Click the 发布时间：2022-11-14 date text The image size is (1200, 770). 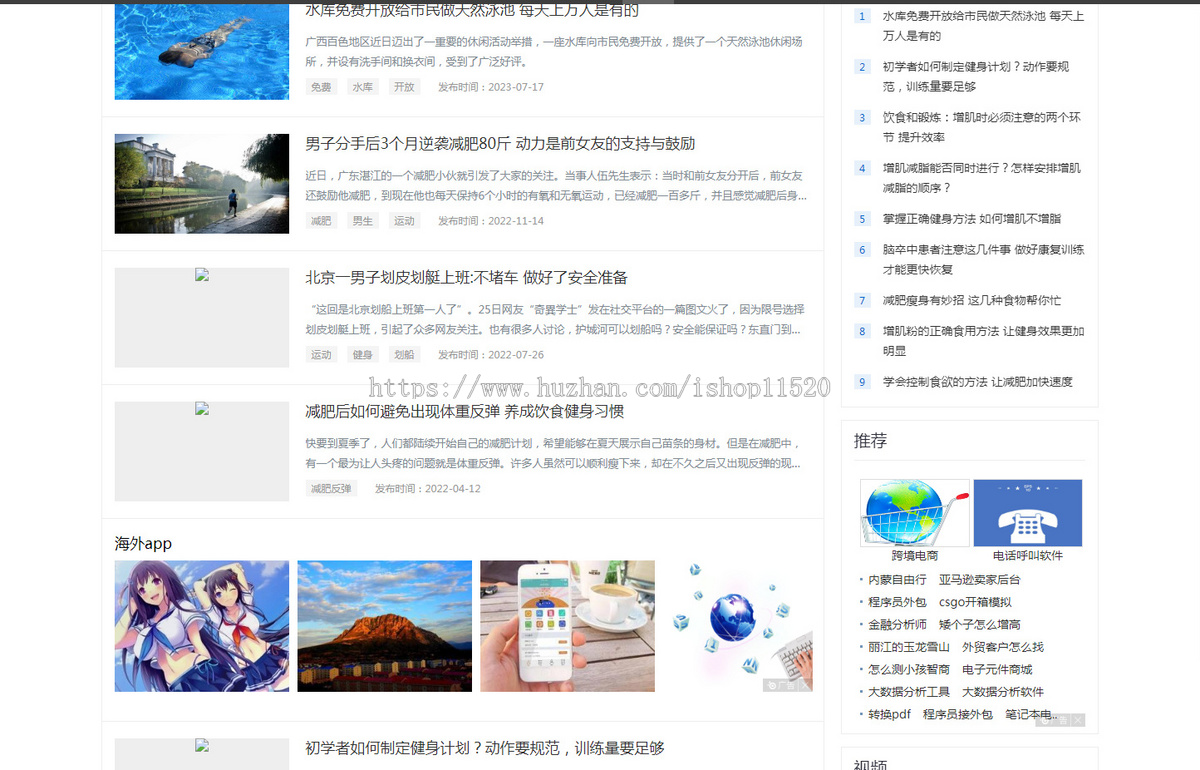click(x=491, y=221)
